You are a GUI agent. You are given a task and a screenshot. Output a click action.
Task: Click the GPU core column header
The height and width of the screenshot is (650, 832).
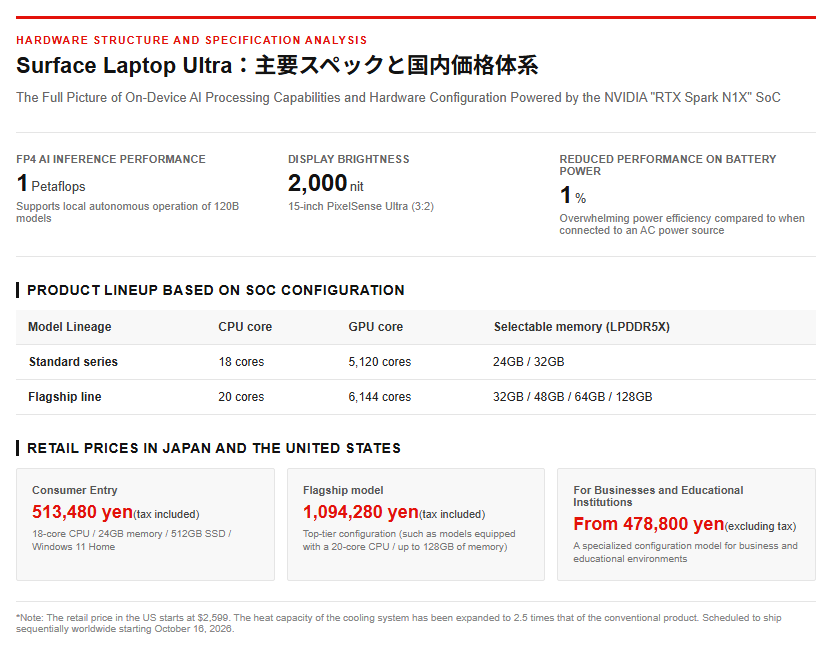(x=376, y=327)
